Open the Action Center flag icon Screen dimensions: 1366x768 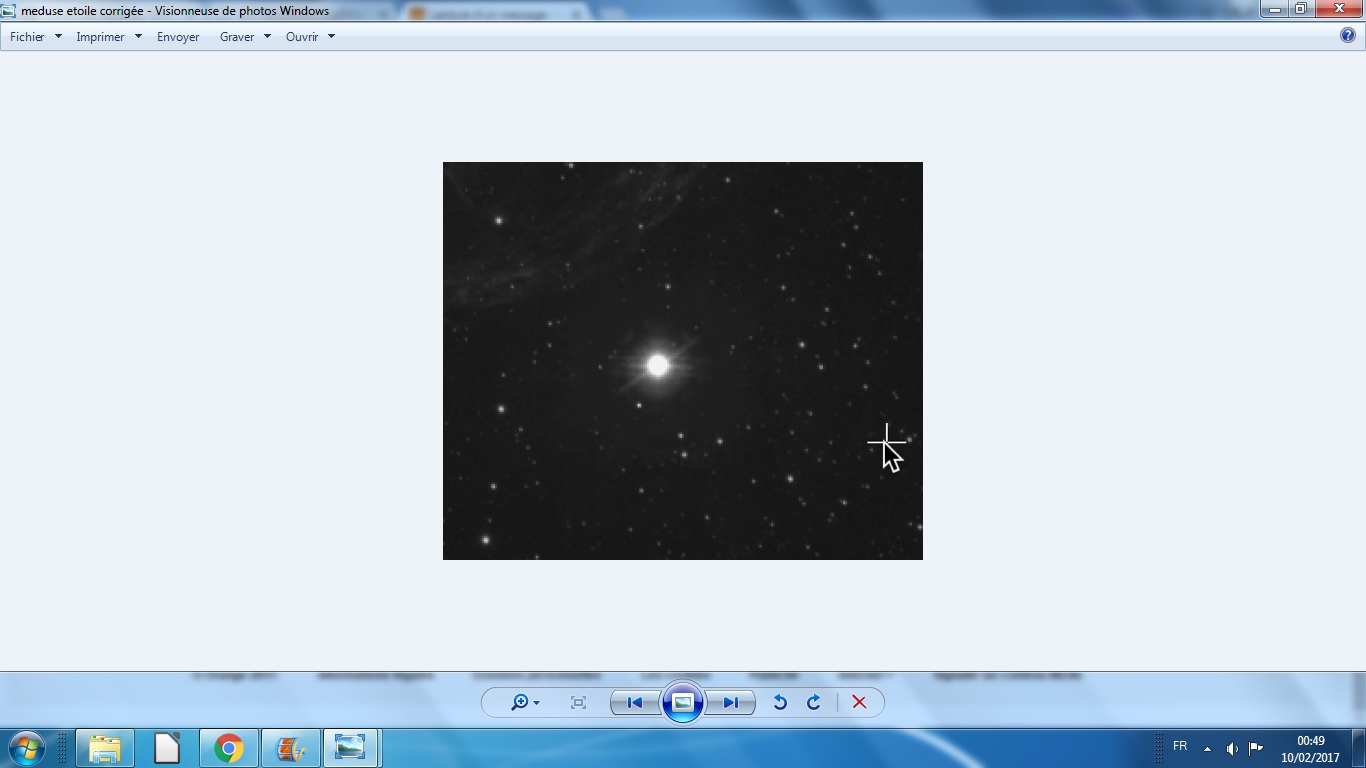pyautogui.click(x=1256, y=748)
